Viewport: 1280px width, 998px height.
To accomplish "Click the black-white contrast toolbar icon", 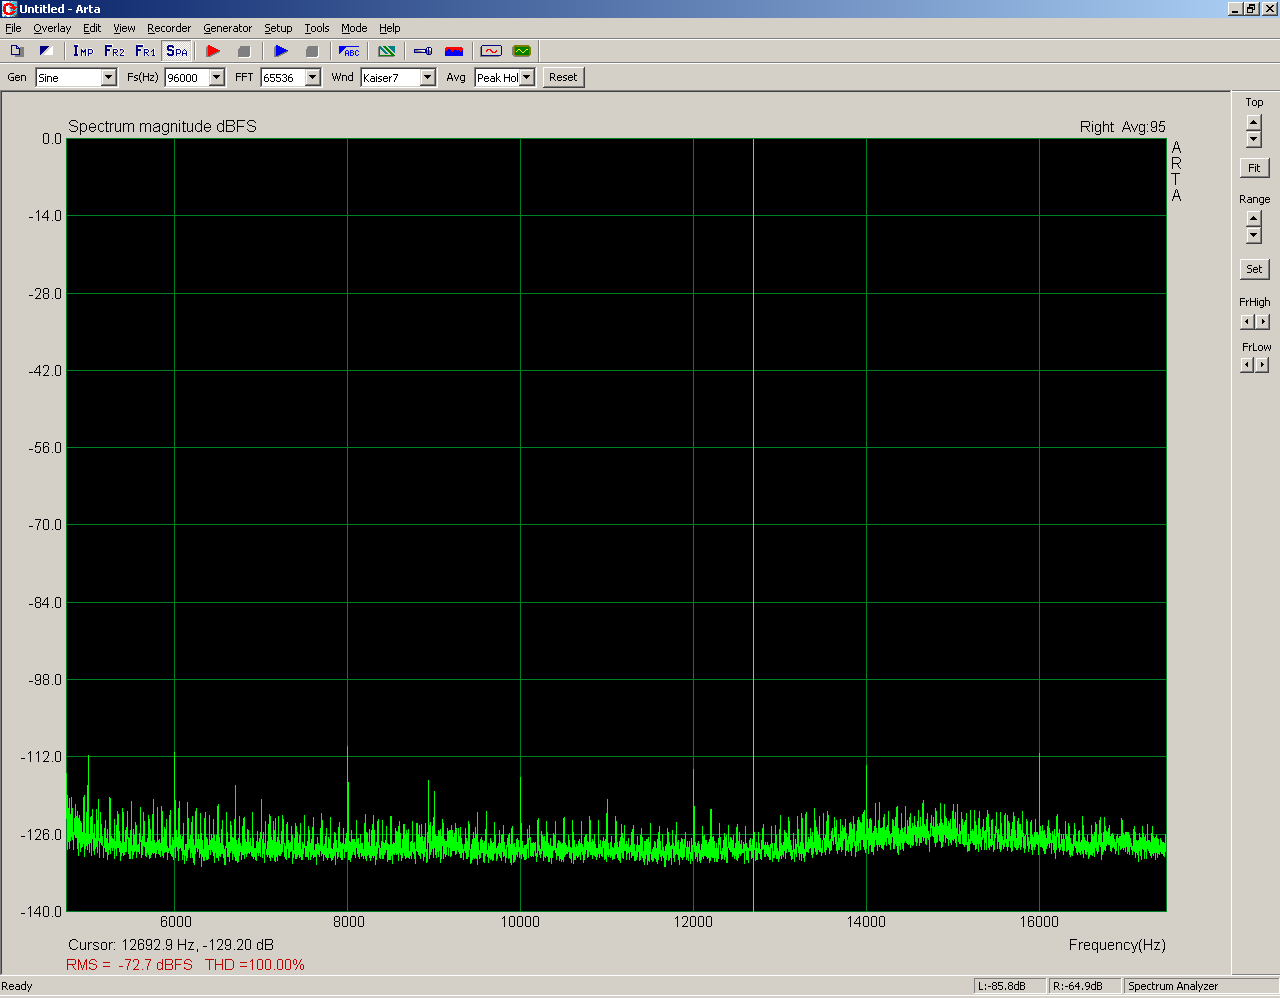I will [x=45, y=51].
